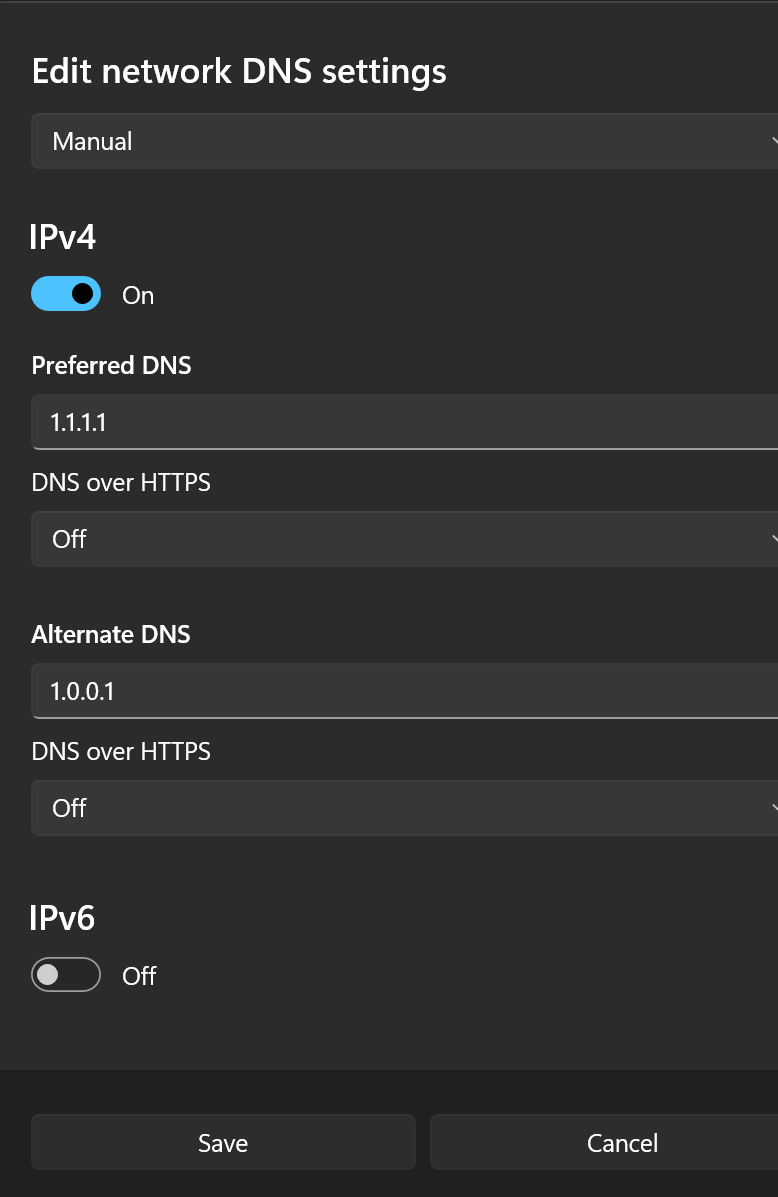Open the Manual DNS assignment dropdown
The width and height of the screenshot is (778, 1197).
(x=400, y=141)
